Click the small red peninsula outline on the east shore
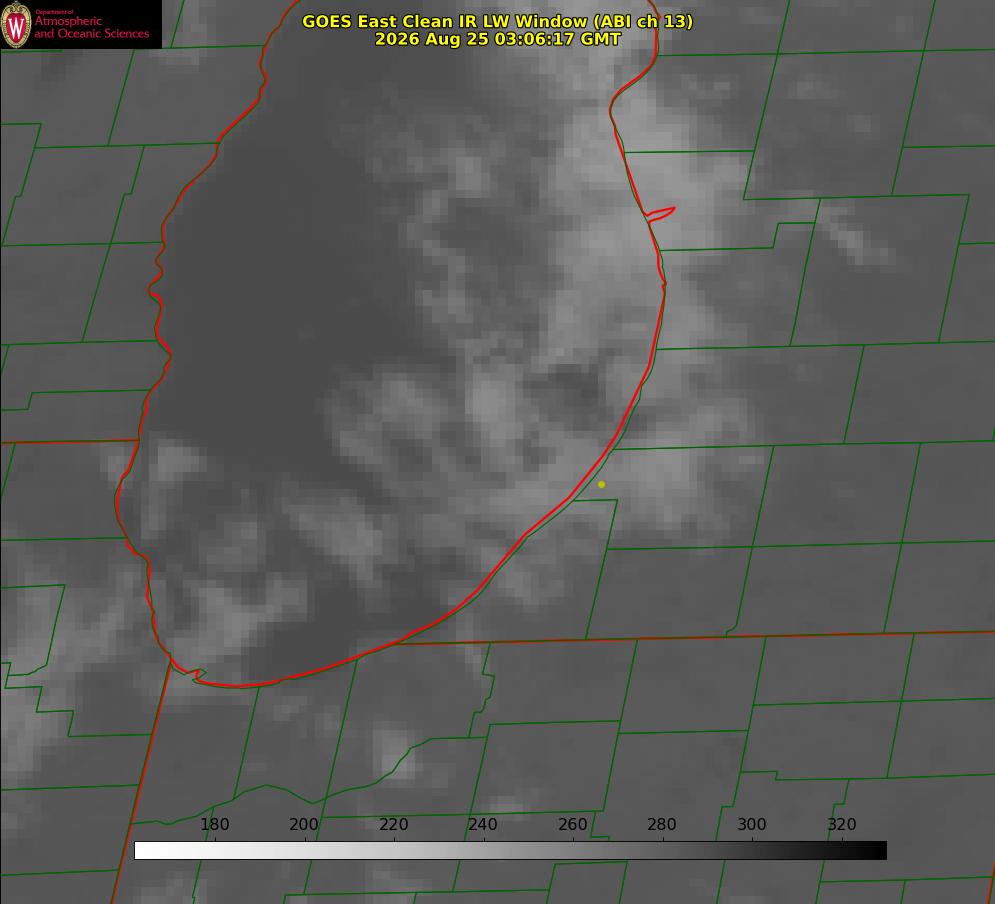 click(x=660, y=214)
